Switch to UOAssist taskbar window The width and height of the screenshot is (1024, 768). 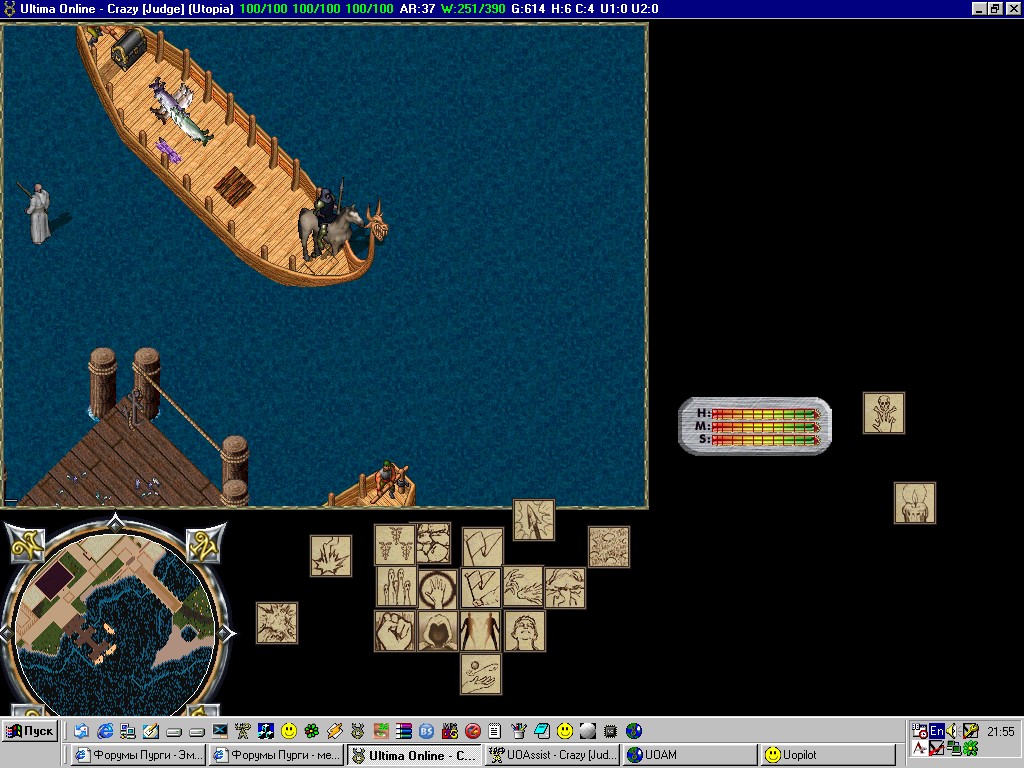click(553, 755)
